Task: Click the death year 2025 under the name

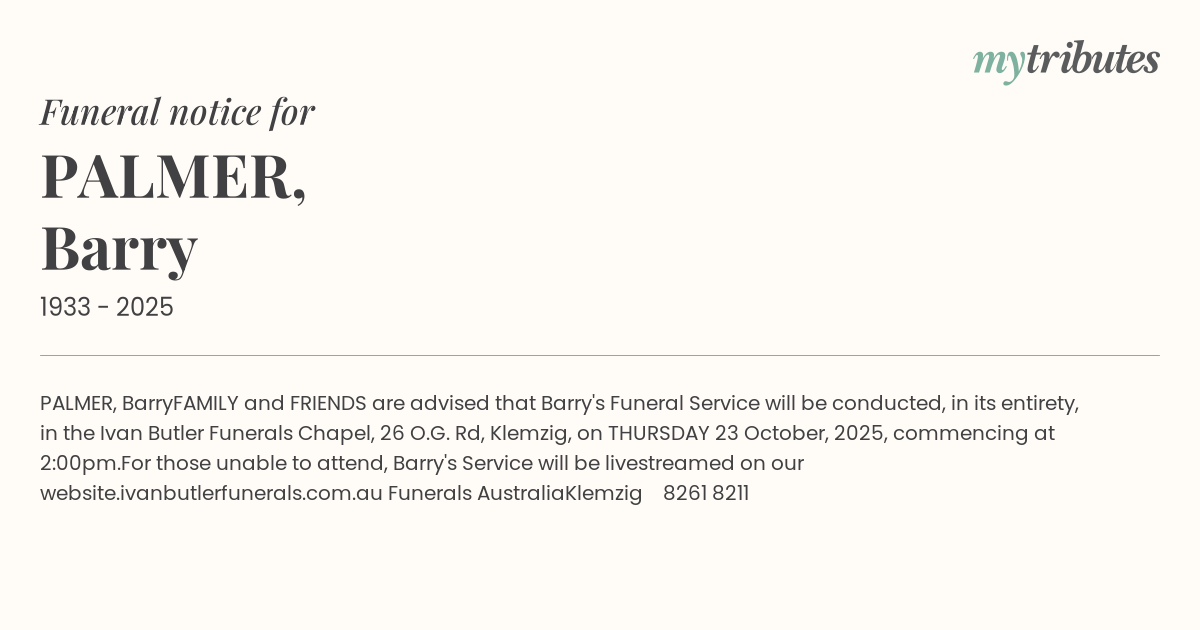Action: (x=145, y=307)
